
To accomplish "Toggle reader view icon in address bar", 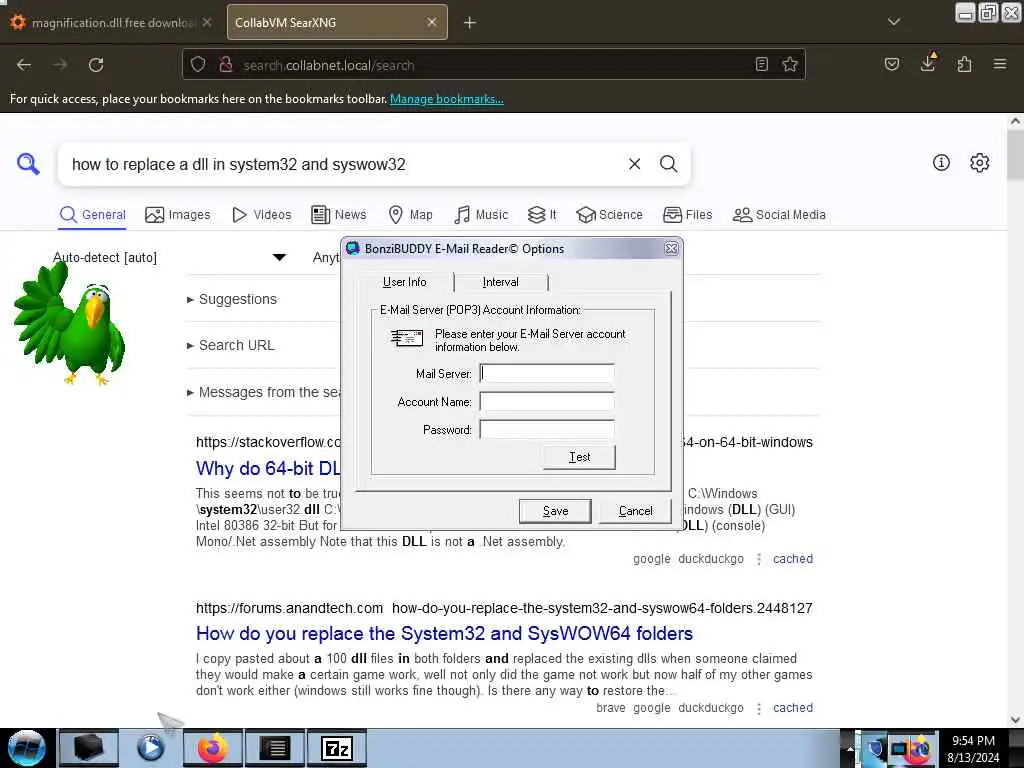I will tap(761, 64).
